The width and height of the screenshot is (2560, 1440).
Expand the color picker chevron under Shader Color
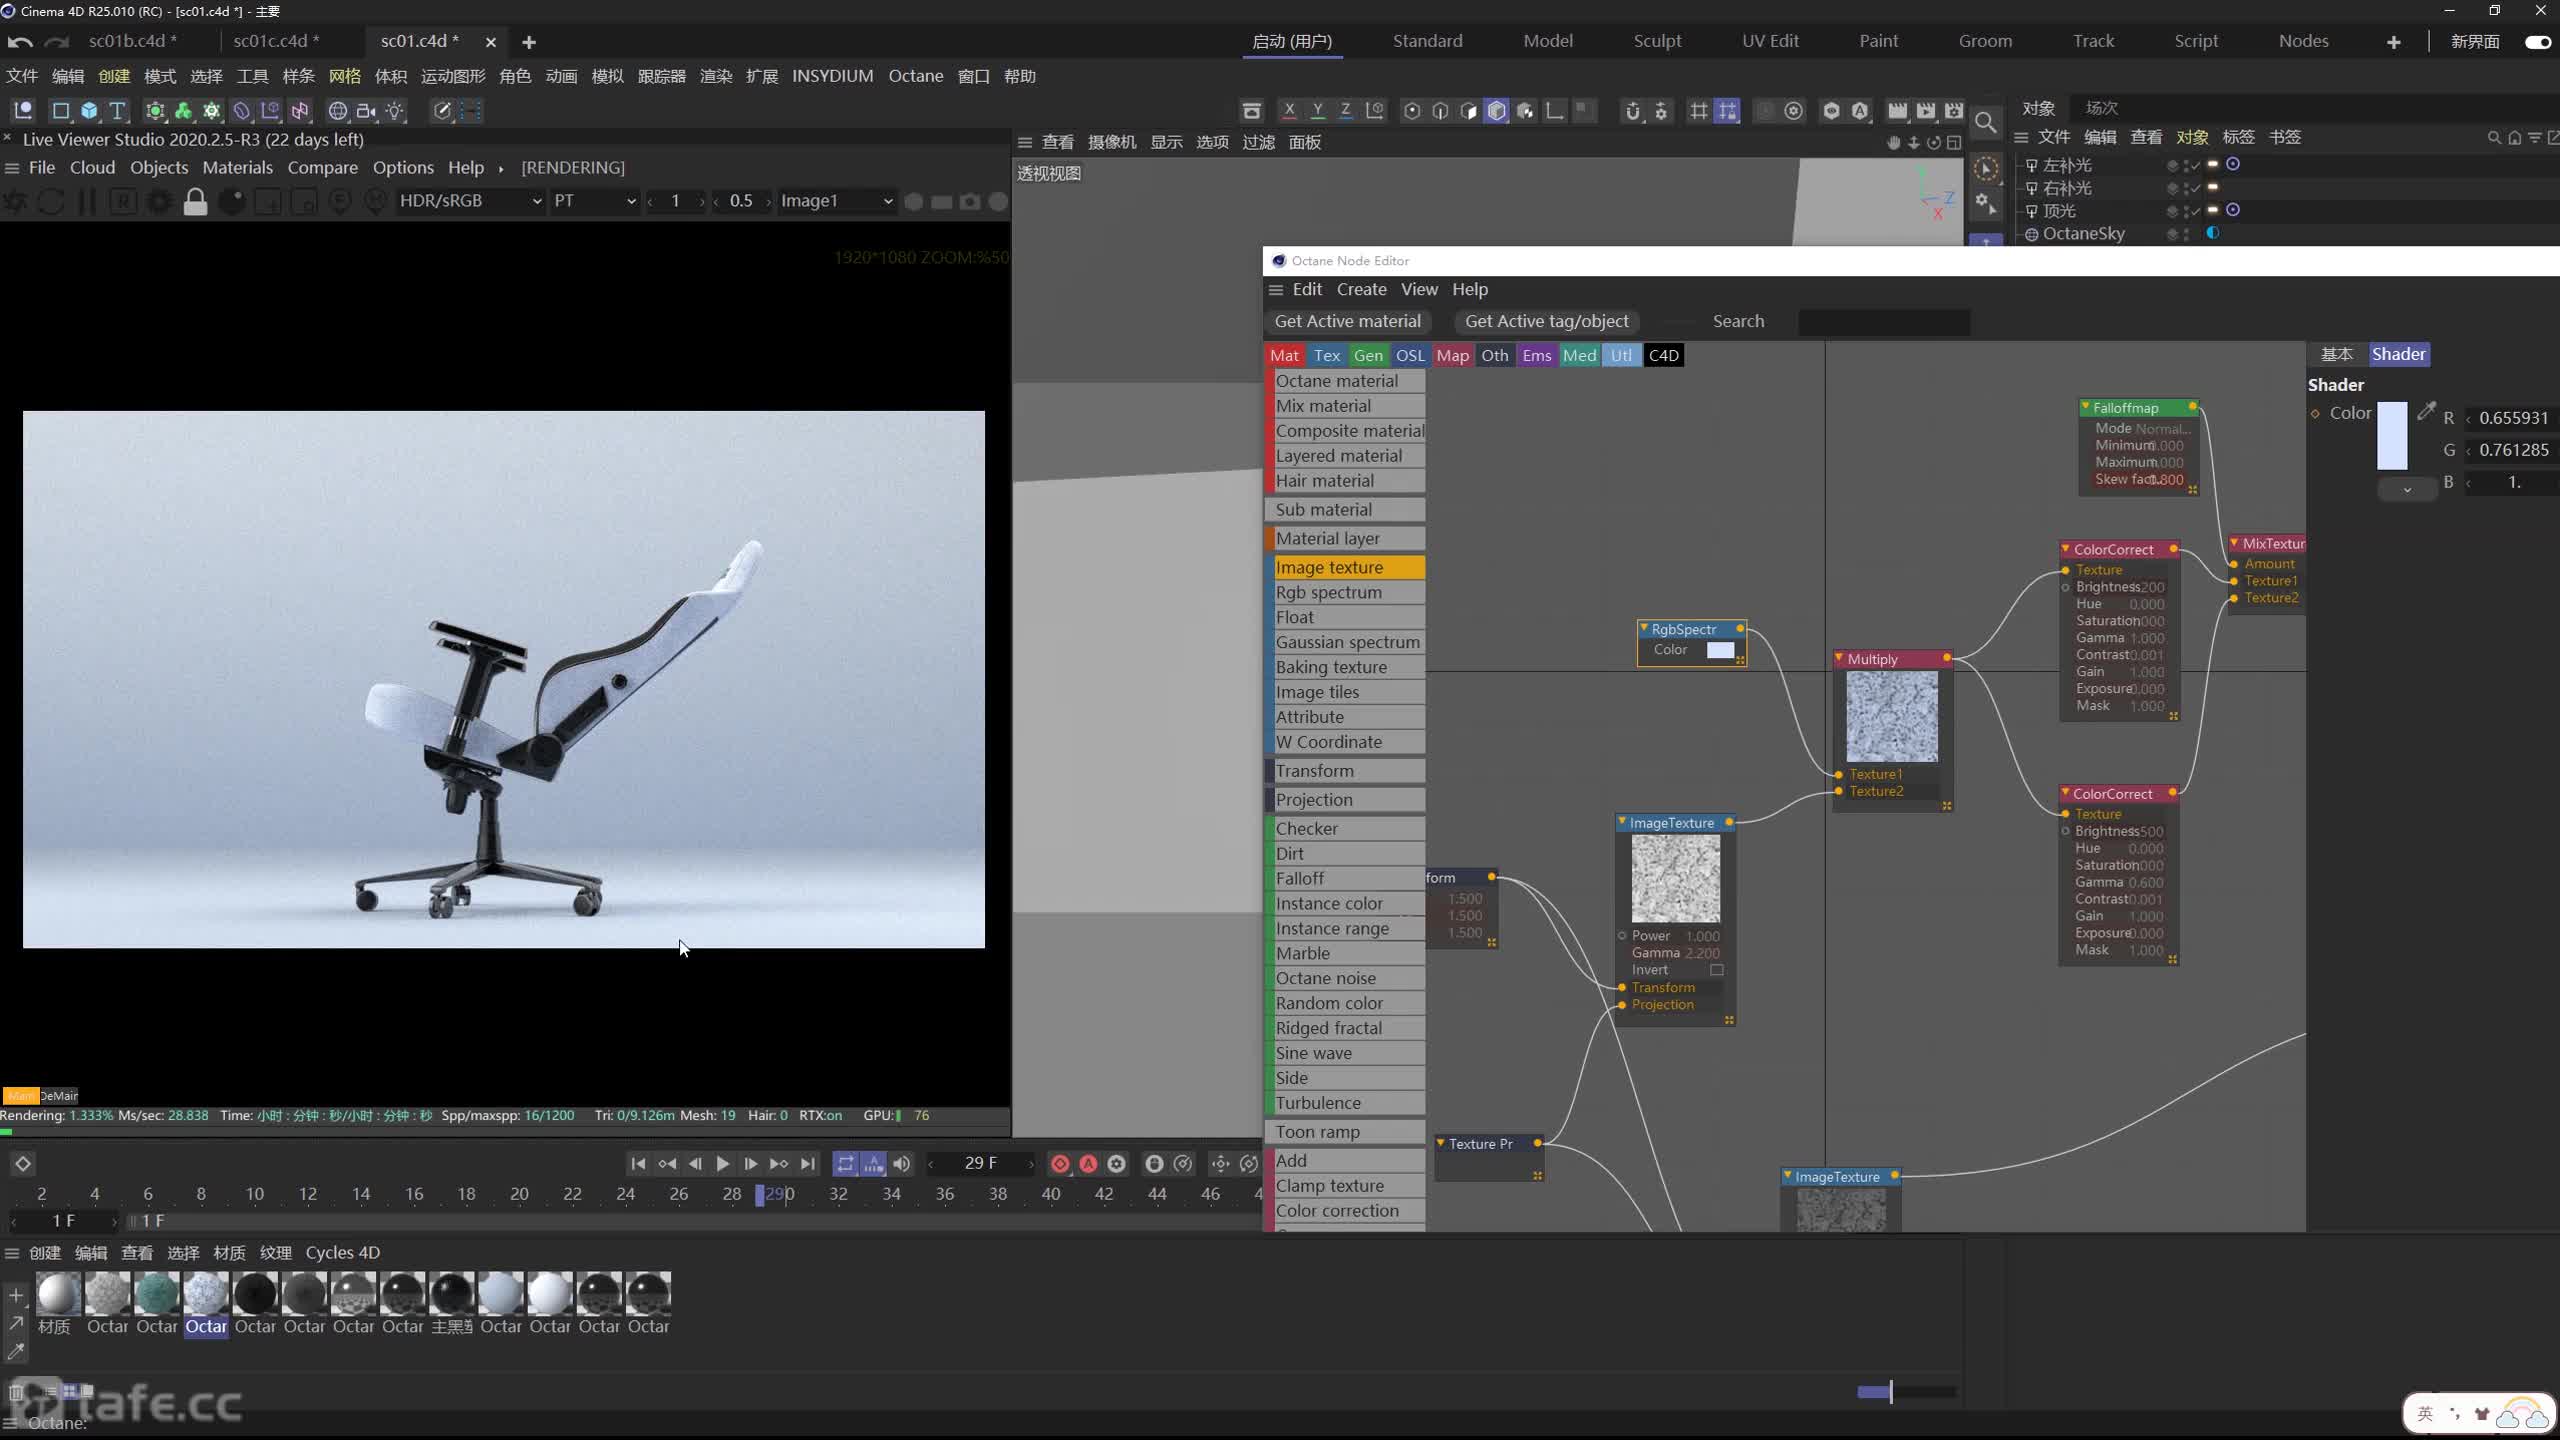(x=2407, y=490)
